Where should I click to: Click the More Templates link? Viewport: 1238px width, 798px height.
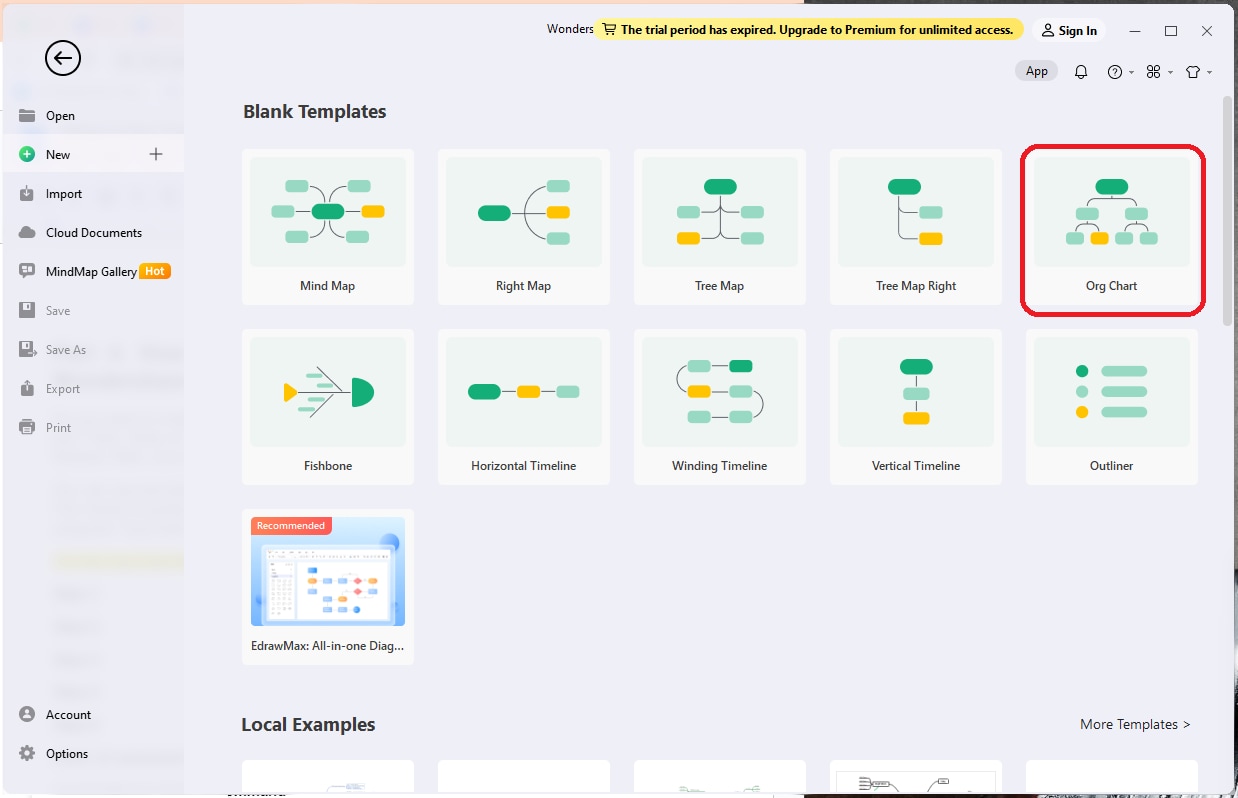pos(1135,724)
